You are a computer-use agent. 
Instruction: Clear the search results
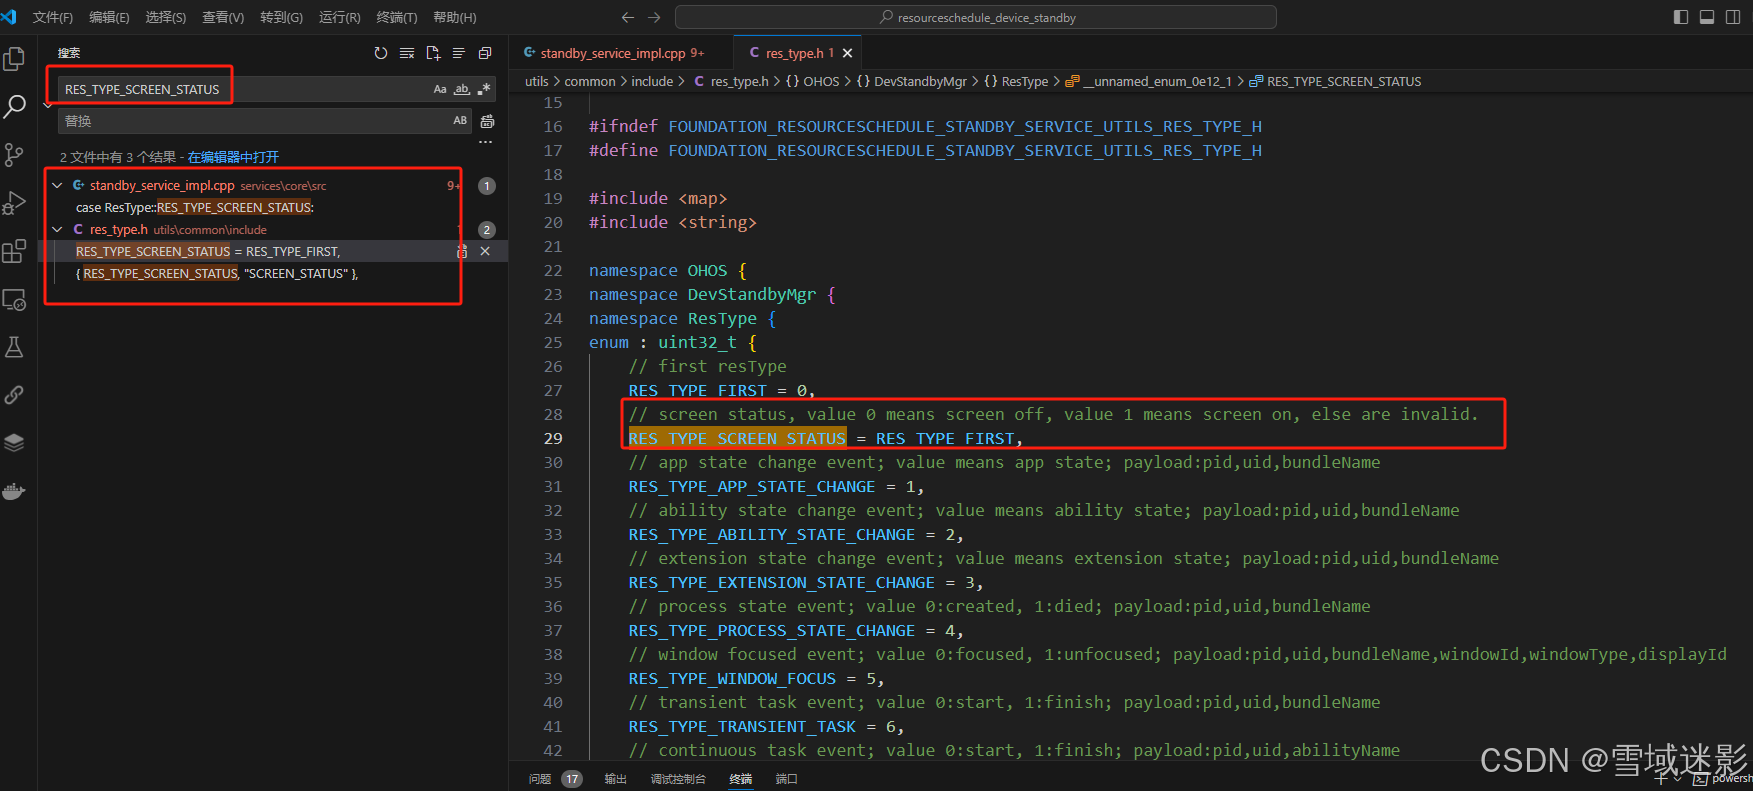(407, 53)
